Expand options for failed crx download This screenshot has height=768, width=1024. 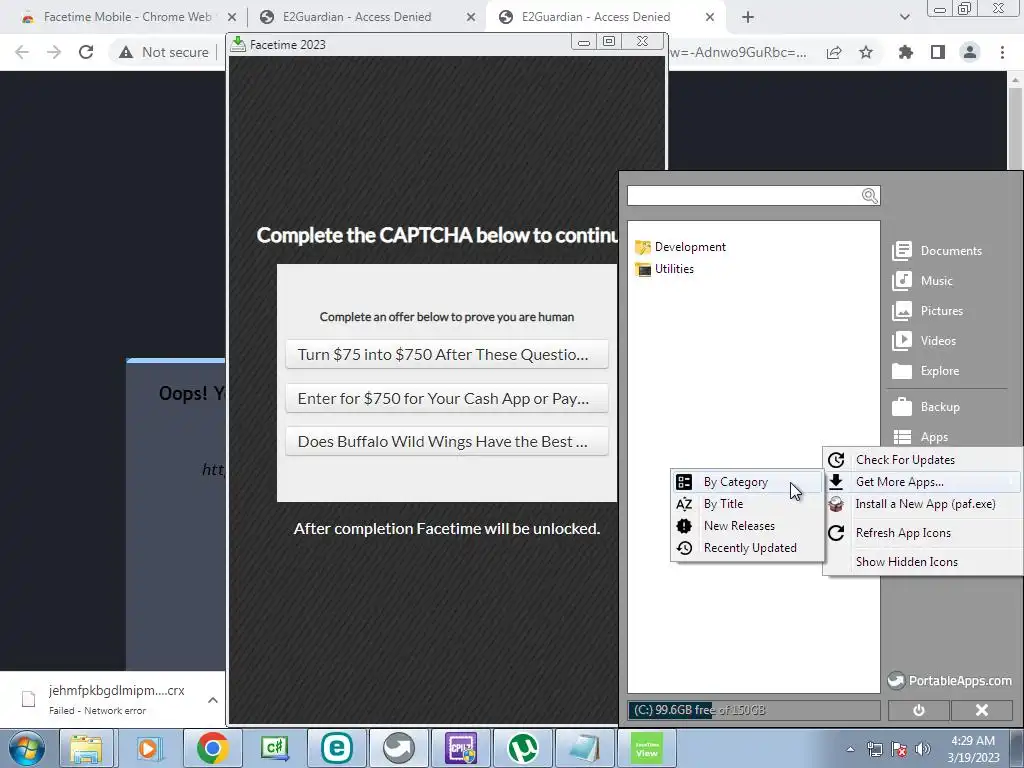(212, 700)
